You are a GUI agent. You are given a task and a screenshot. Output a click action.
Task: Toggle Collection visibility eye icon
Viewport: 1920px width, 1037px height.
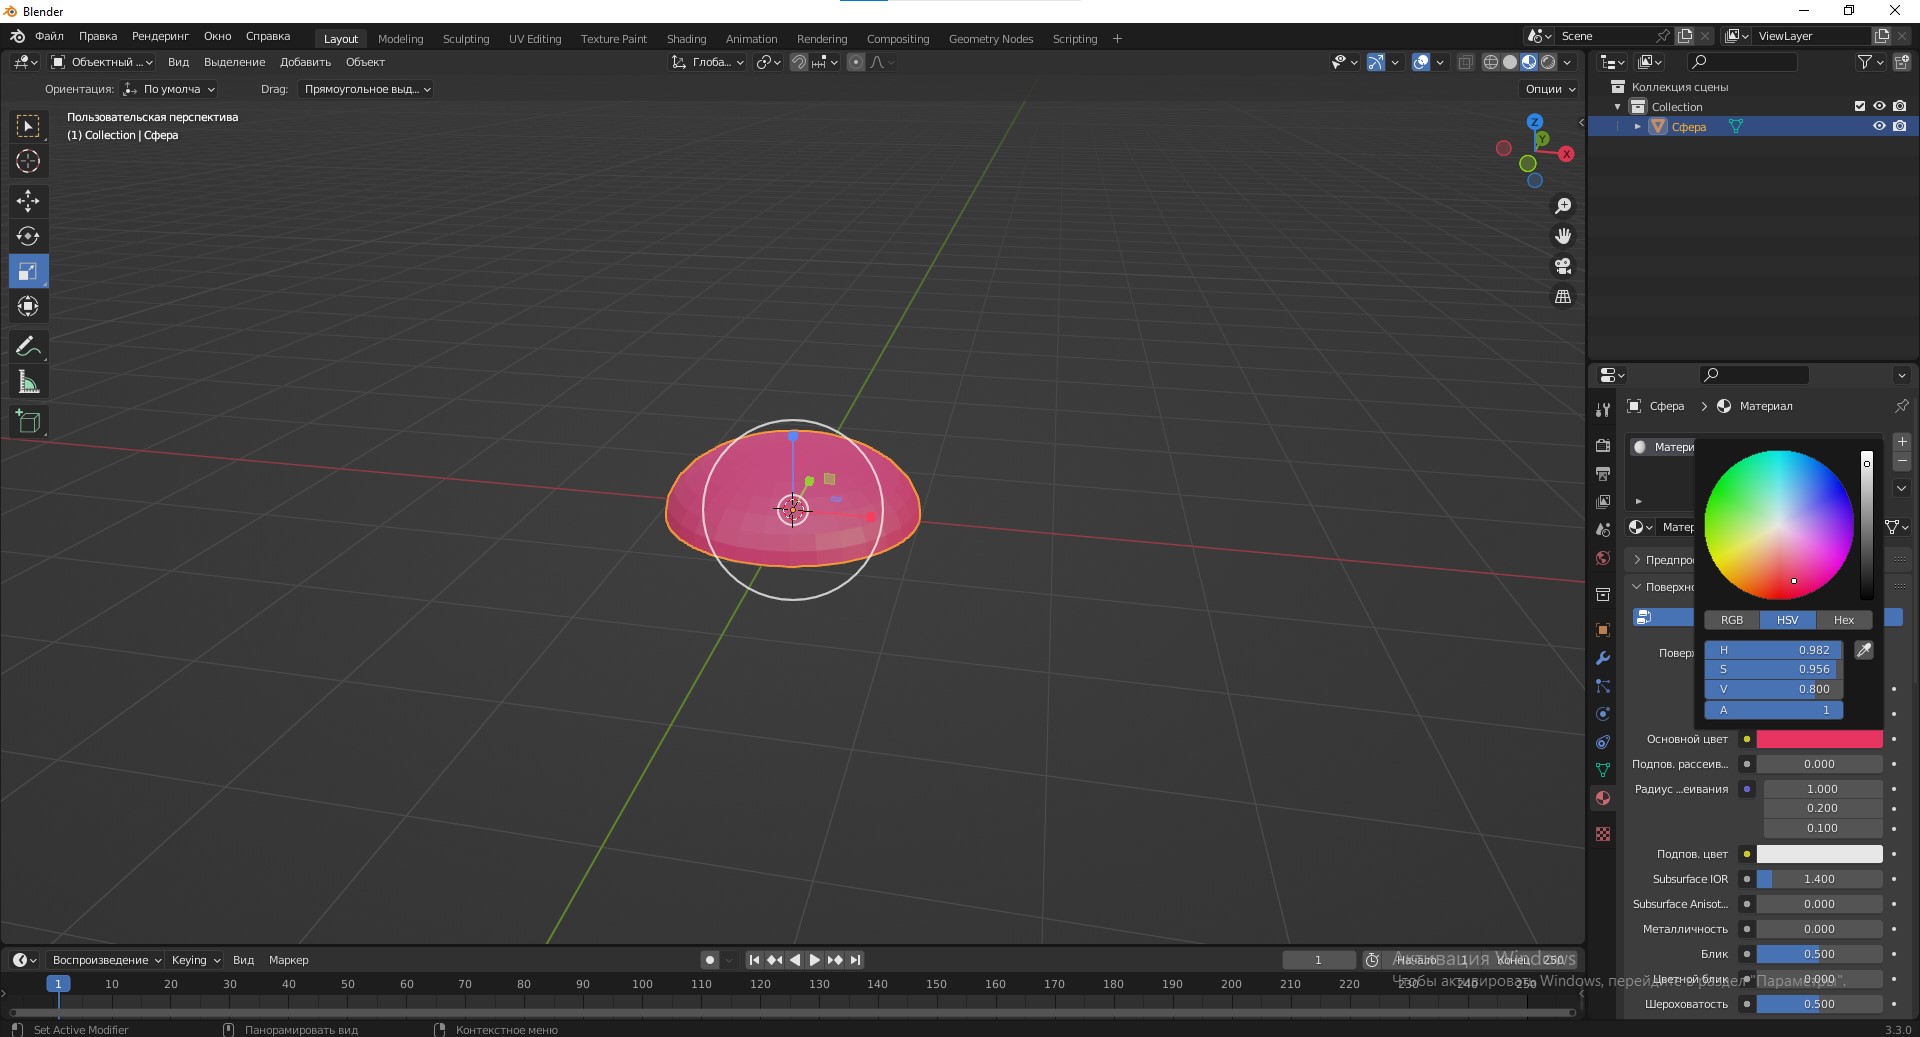point(1879,106)
